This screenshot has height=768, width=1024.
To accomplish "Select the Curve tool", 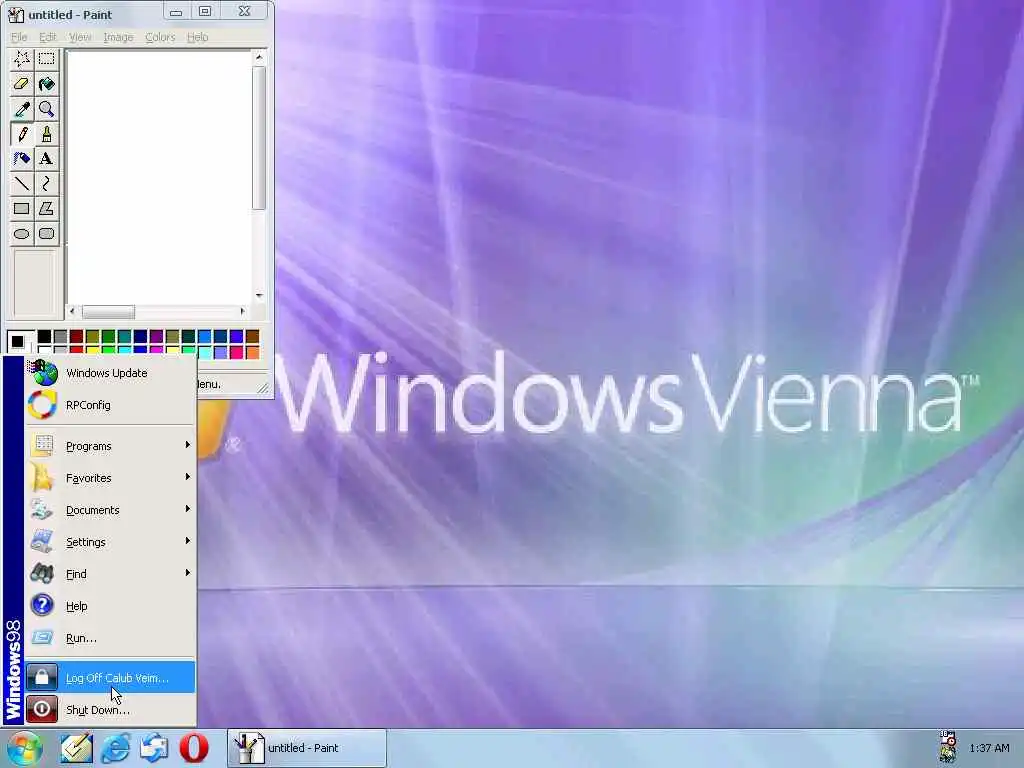I will click(x=46, y=184).
